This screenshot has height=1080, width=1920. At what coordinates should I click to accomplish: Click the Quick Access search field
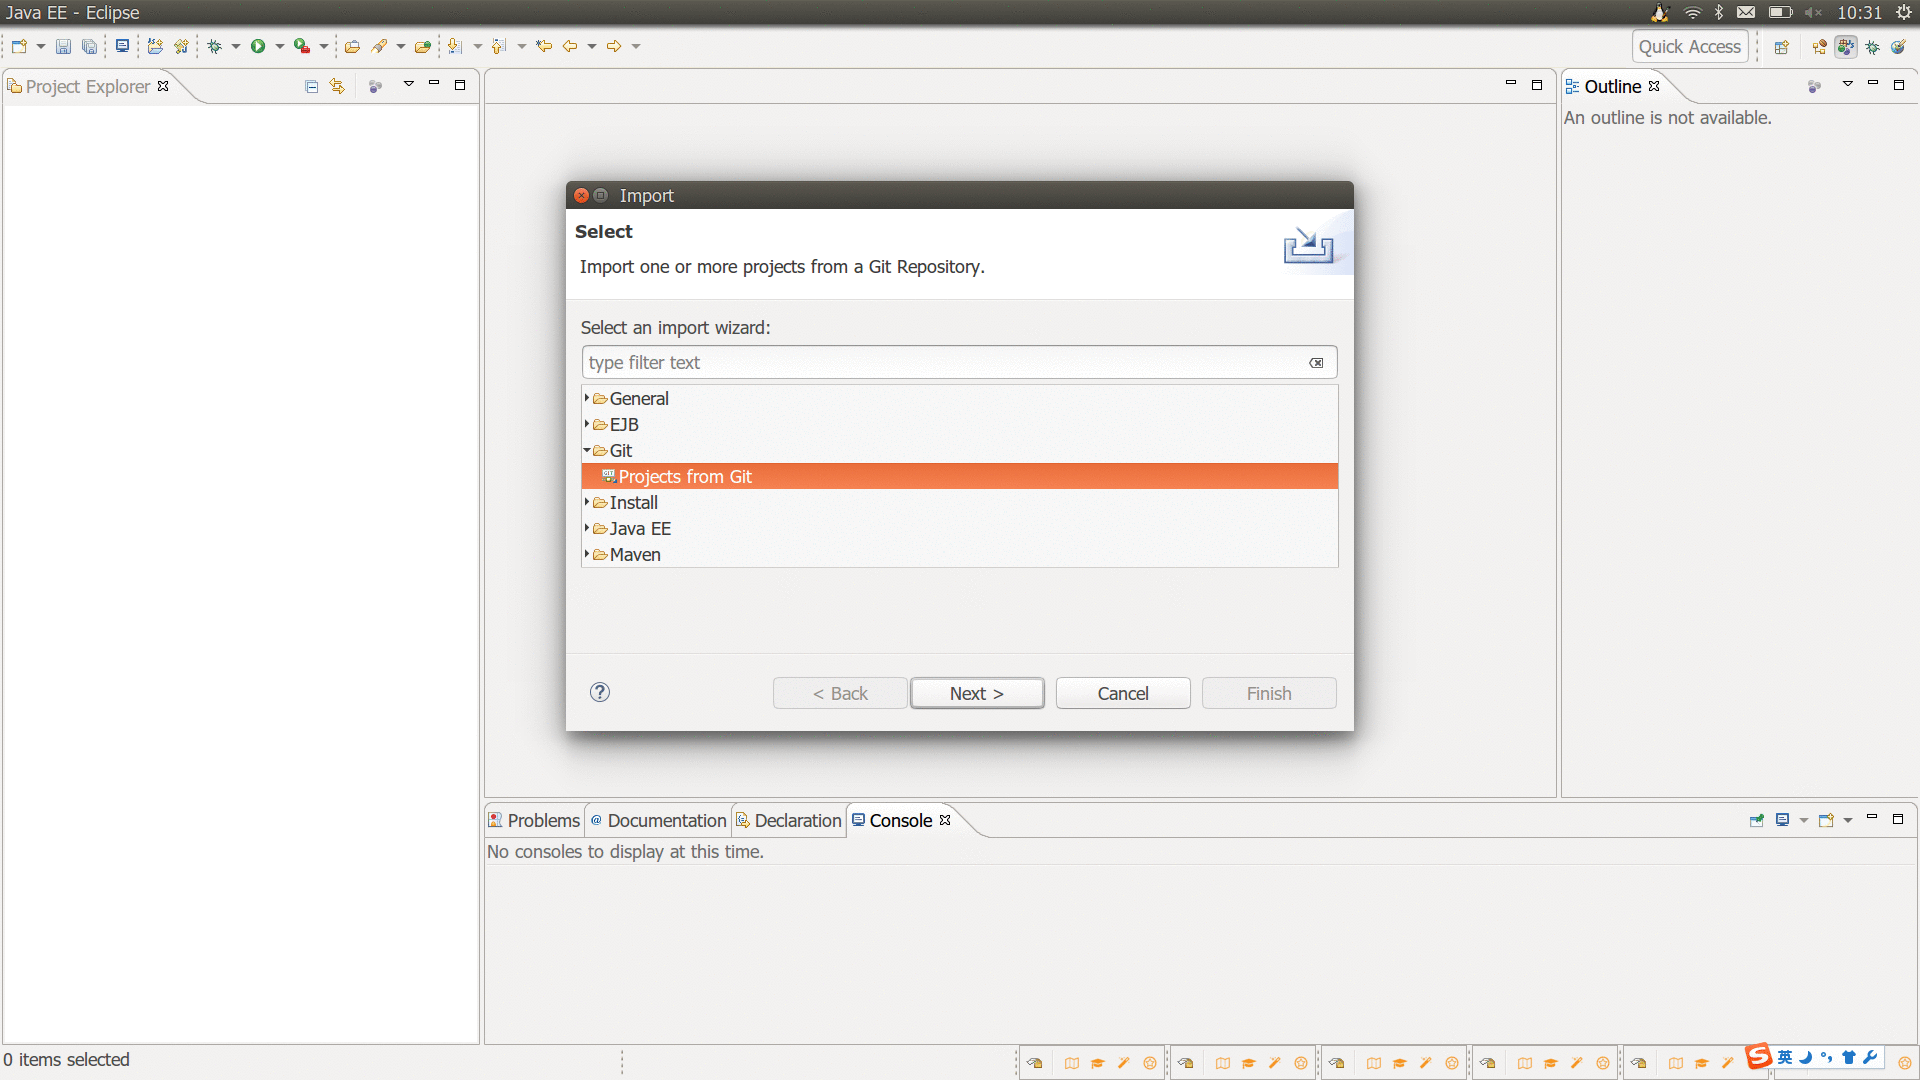[x=1690, y=46]
